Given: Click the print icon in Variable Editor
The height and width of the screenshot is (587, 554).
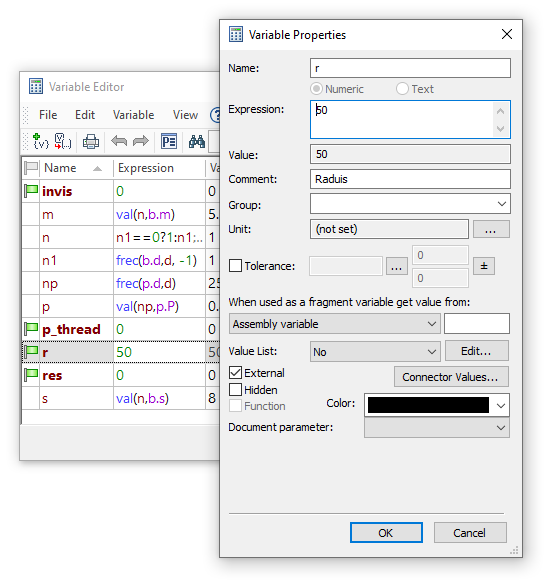Looking at the screenshot, I should click(x=91, y=142).
